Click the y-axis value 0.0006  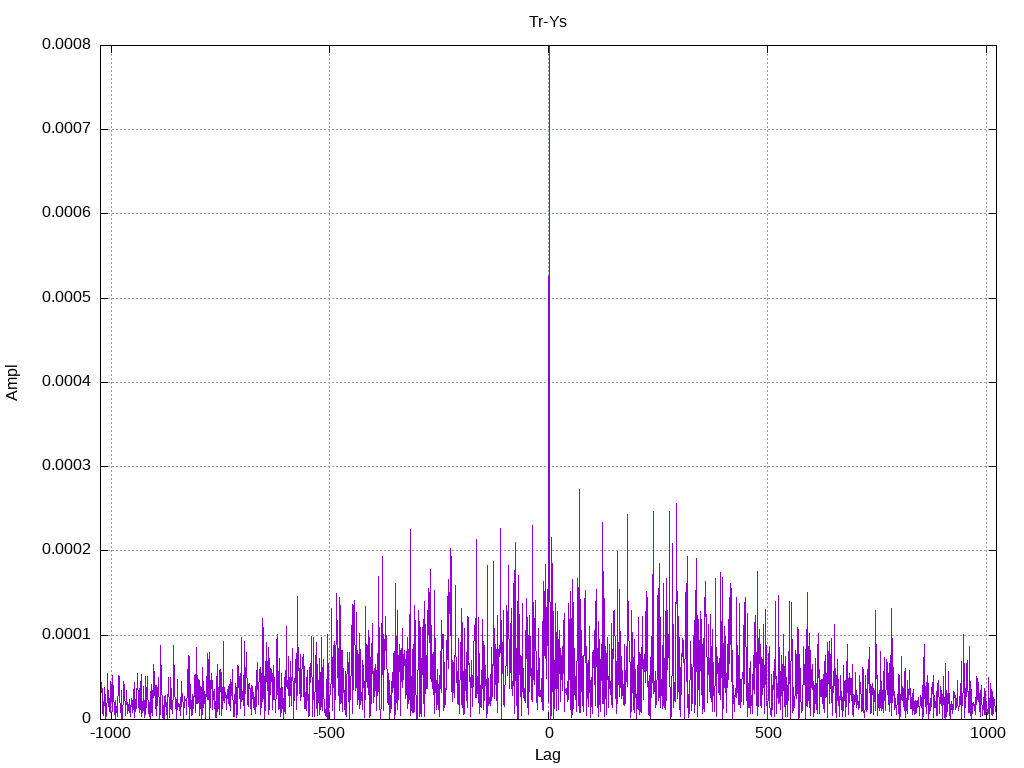pos(66,213)
